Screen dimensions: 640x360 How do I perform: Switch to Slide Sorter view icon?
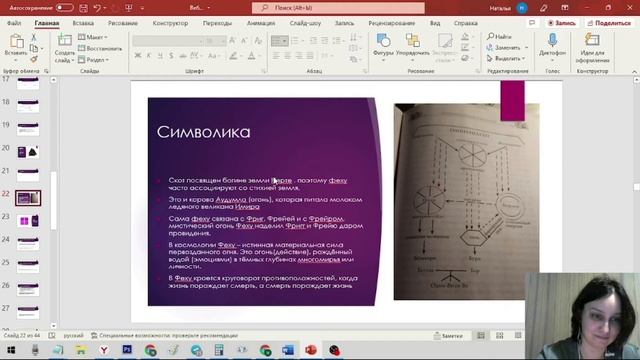[x=500, y=336]
